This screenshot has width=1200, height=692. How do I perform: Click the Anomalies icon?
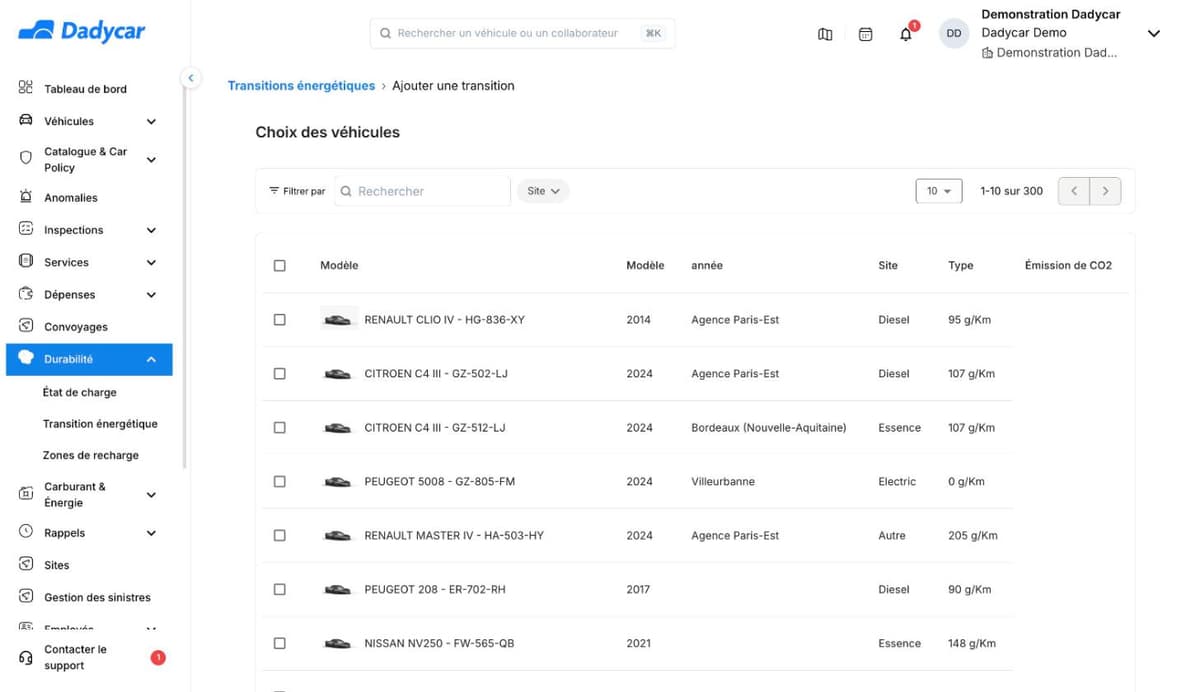[26, 197]
